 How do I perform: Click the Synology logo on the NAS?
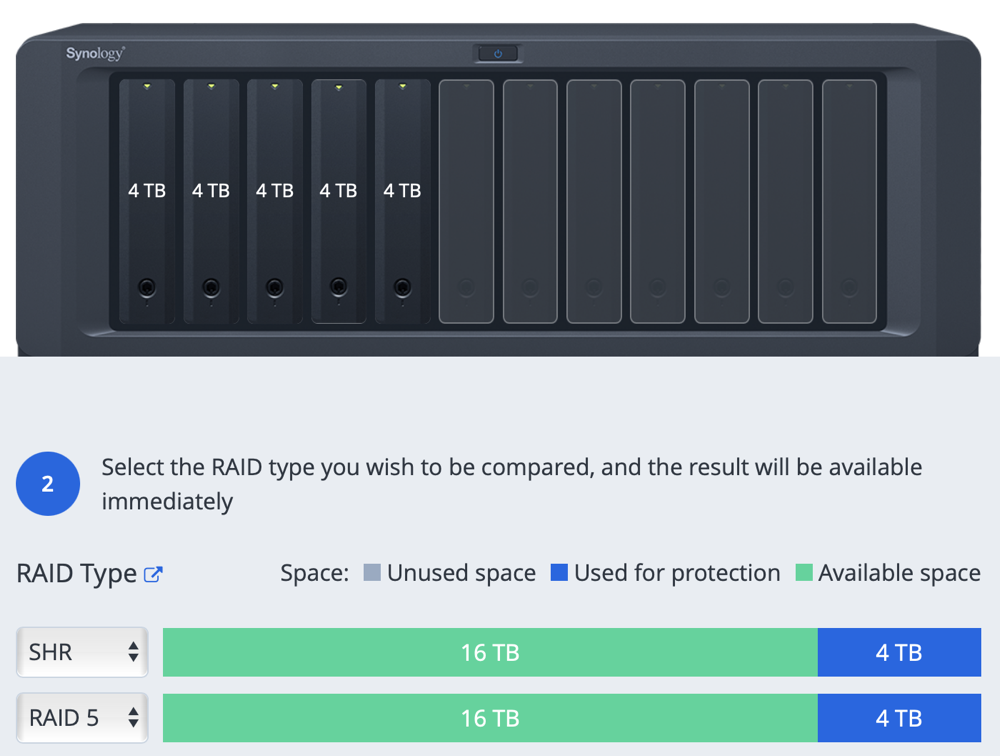[x=95, y=54]
